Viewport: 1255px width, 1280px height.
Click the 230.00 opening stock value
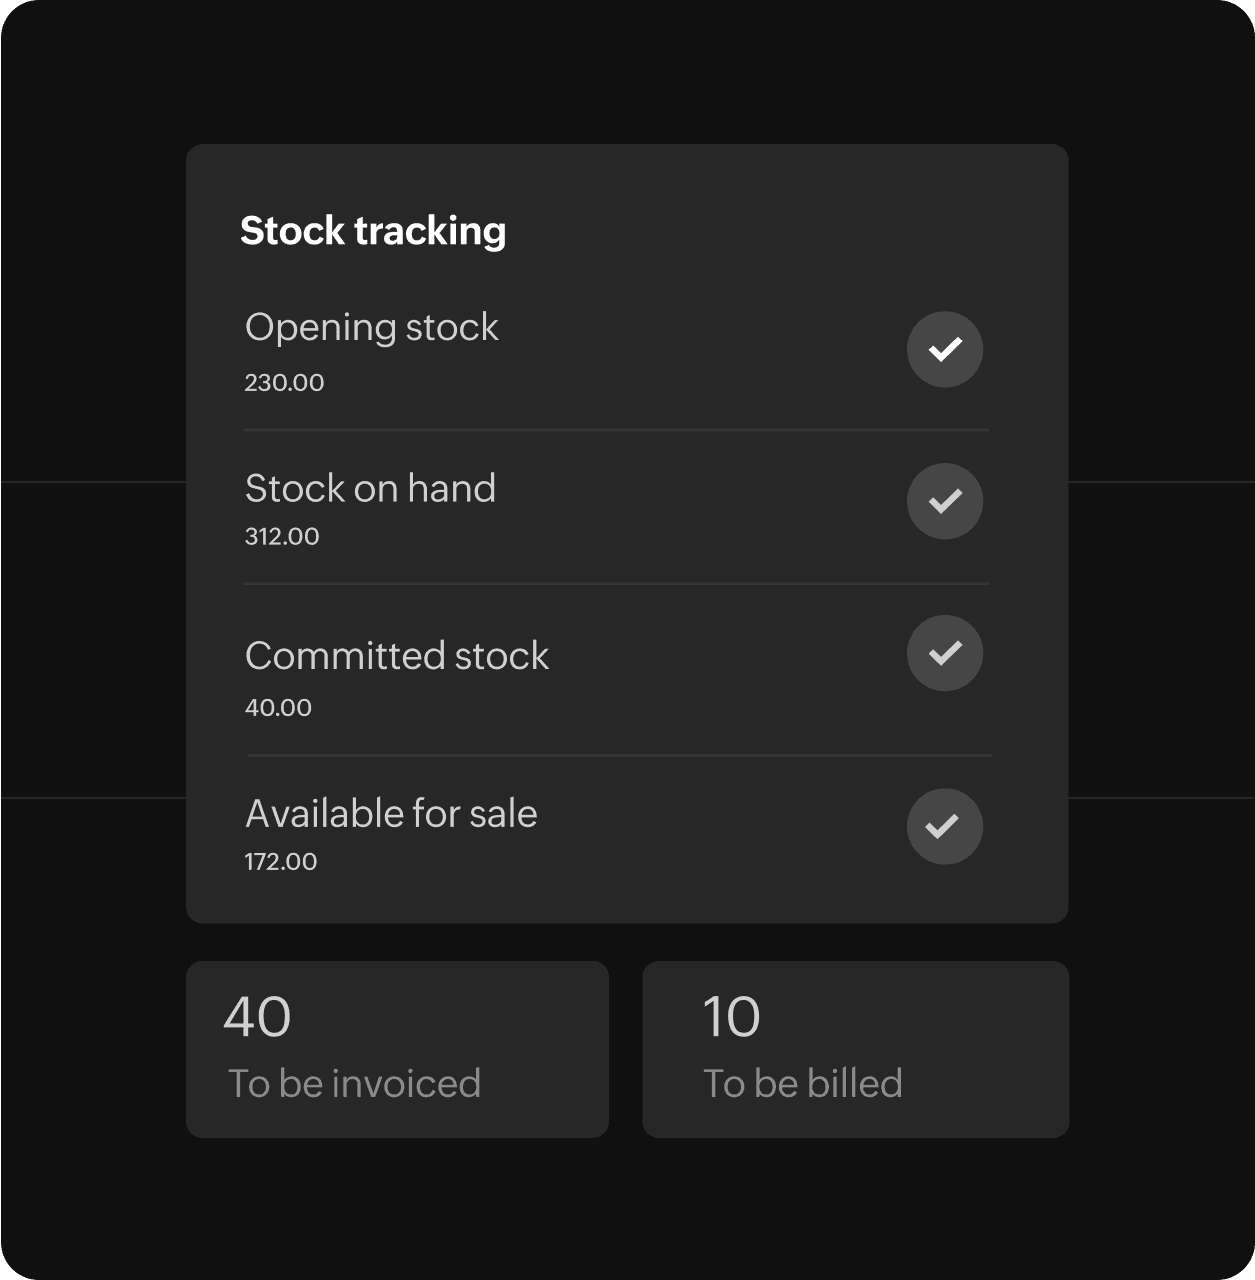pyautogui.click(x=284, y=383)
